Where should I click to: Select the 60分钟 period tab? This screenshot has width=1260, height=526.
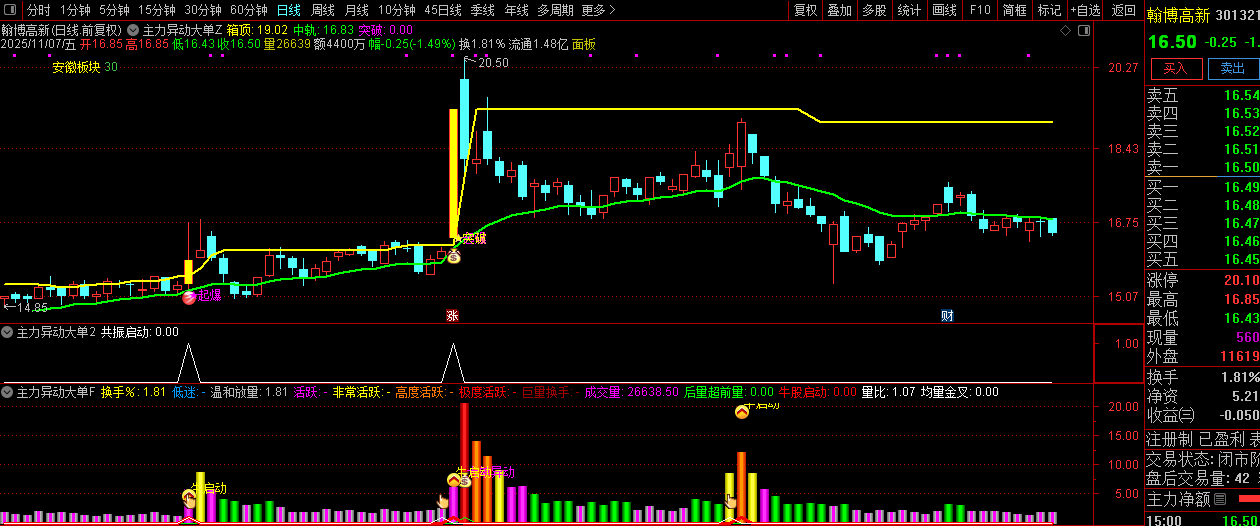[x=249, y=10]
